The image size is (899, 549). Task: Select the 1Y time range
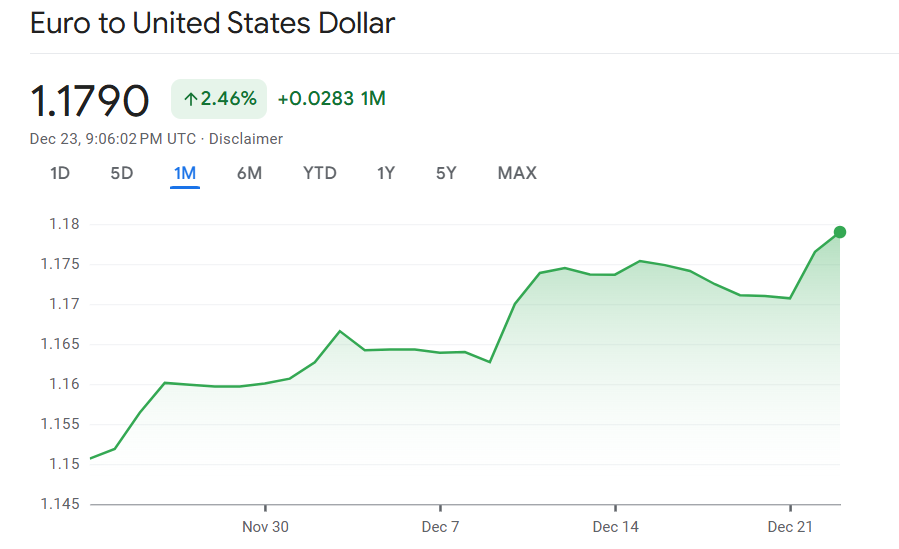386,173
